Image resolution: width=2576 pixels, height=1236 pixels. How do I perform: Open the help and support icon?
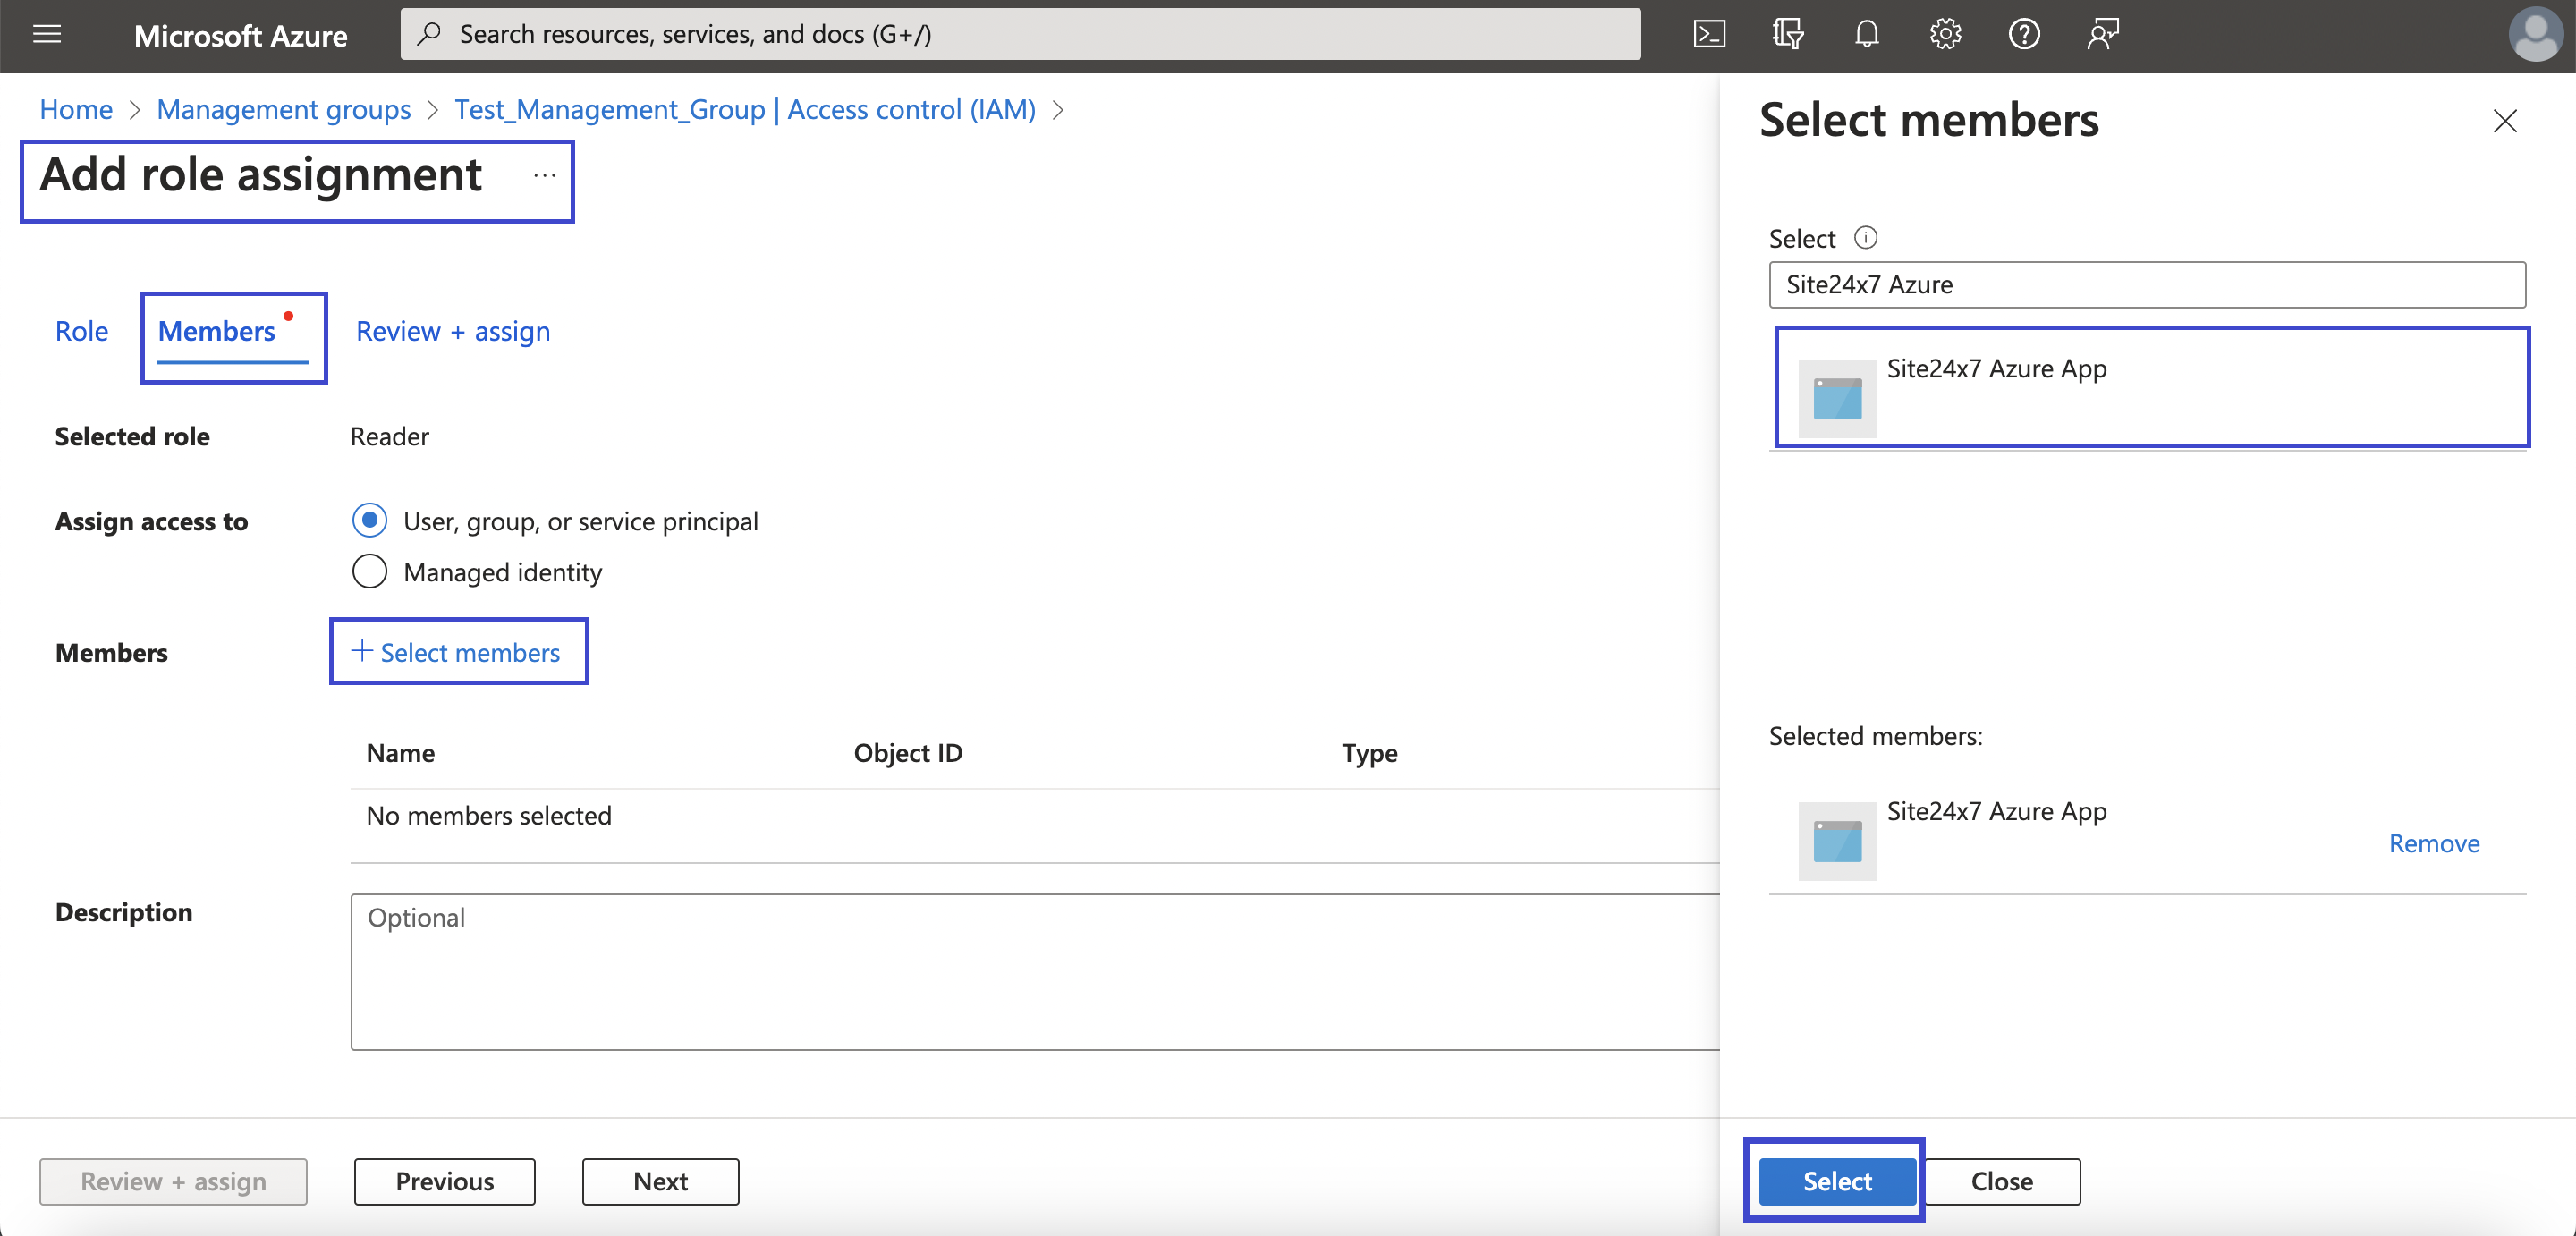point(2023,33)
